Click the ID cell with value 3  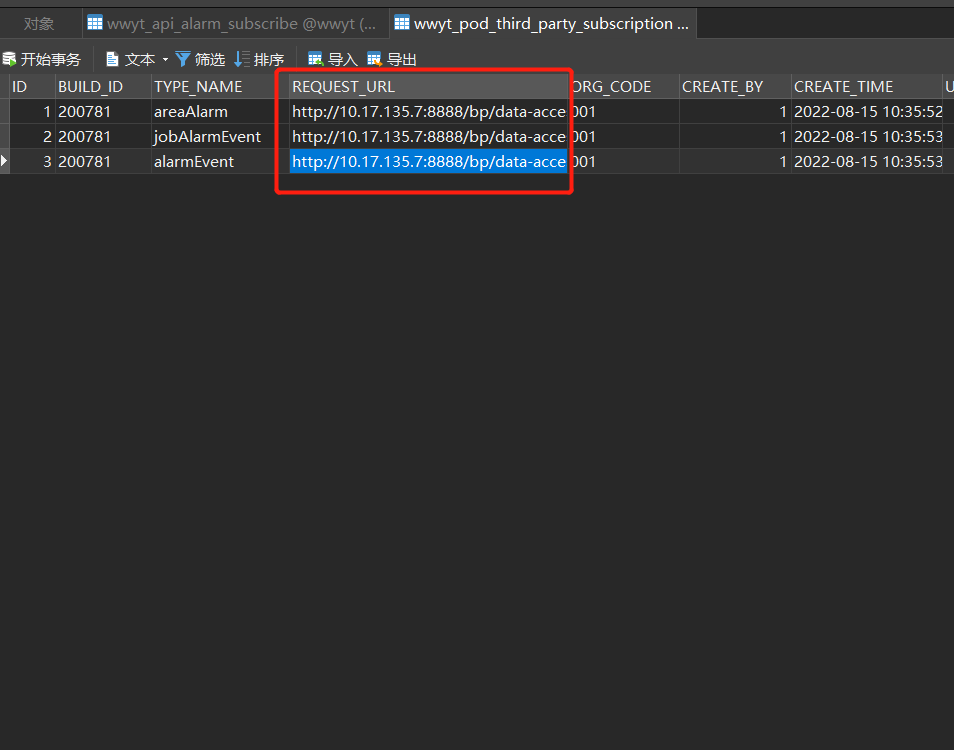[x=32, y=161]
